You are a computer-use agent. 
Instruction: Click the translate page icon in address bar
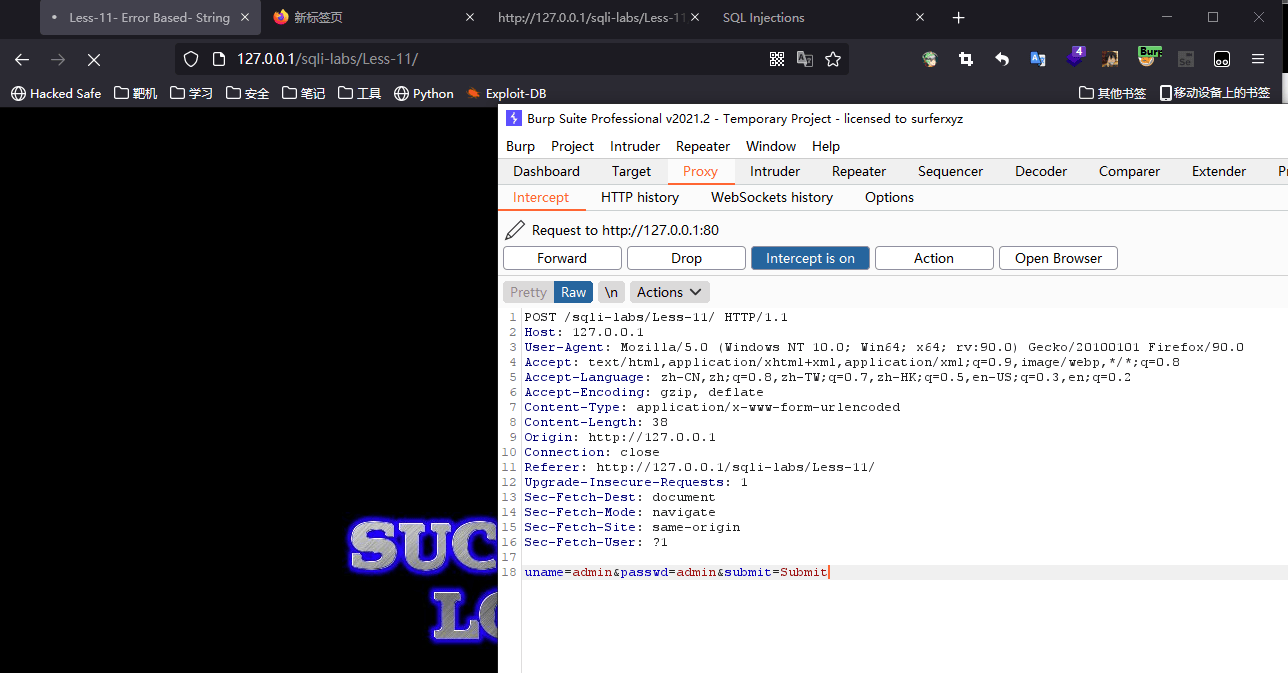[x=805, y=59]
